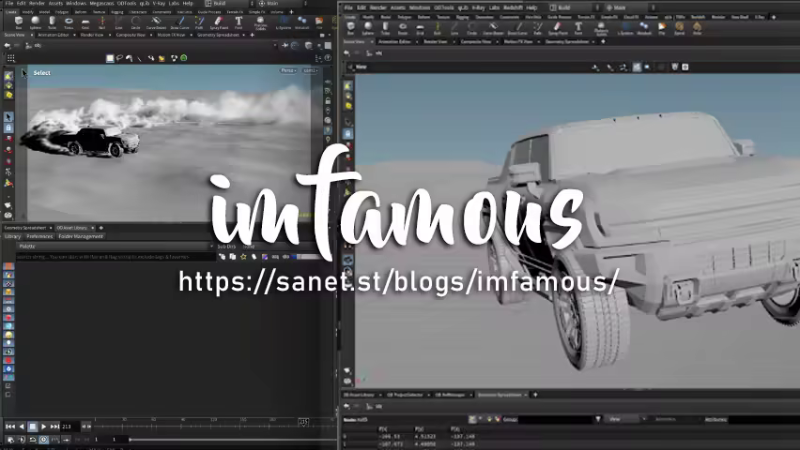Choose the Font shelf tool in left window
Image resolution: width=800 pixels, height=450 pixels.
point(239,21)
